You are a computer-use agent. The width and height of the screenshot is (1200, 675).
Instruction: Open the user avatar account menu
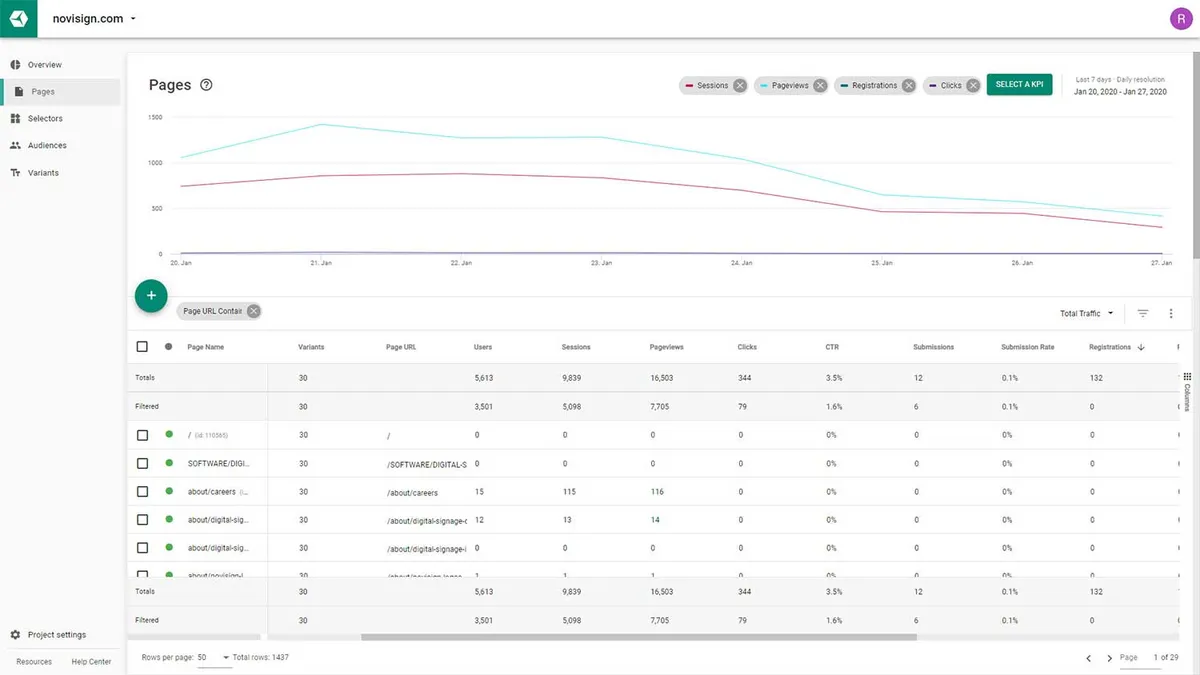tap(1180, 18)
